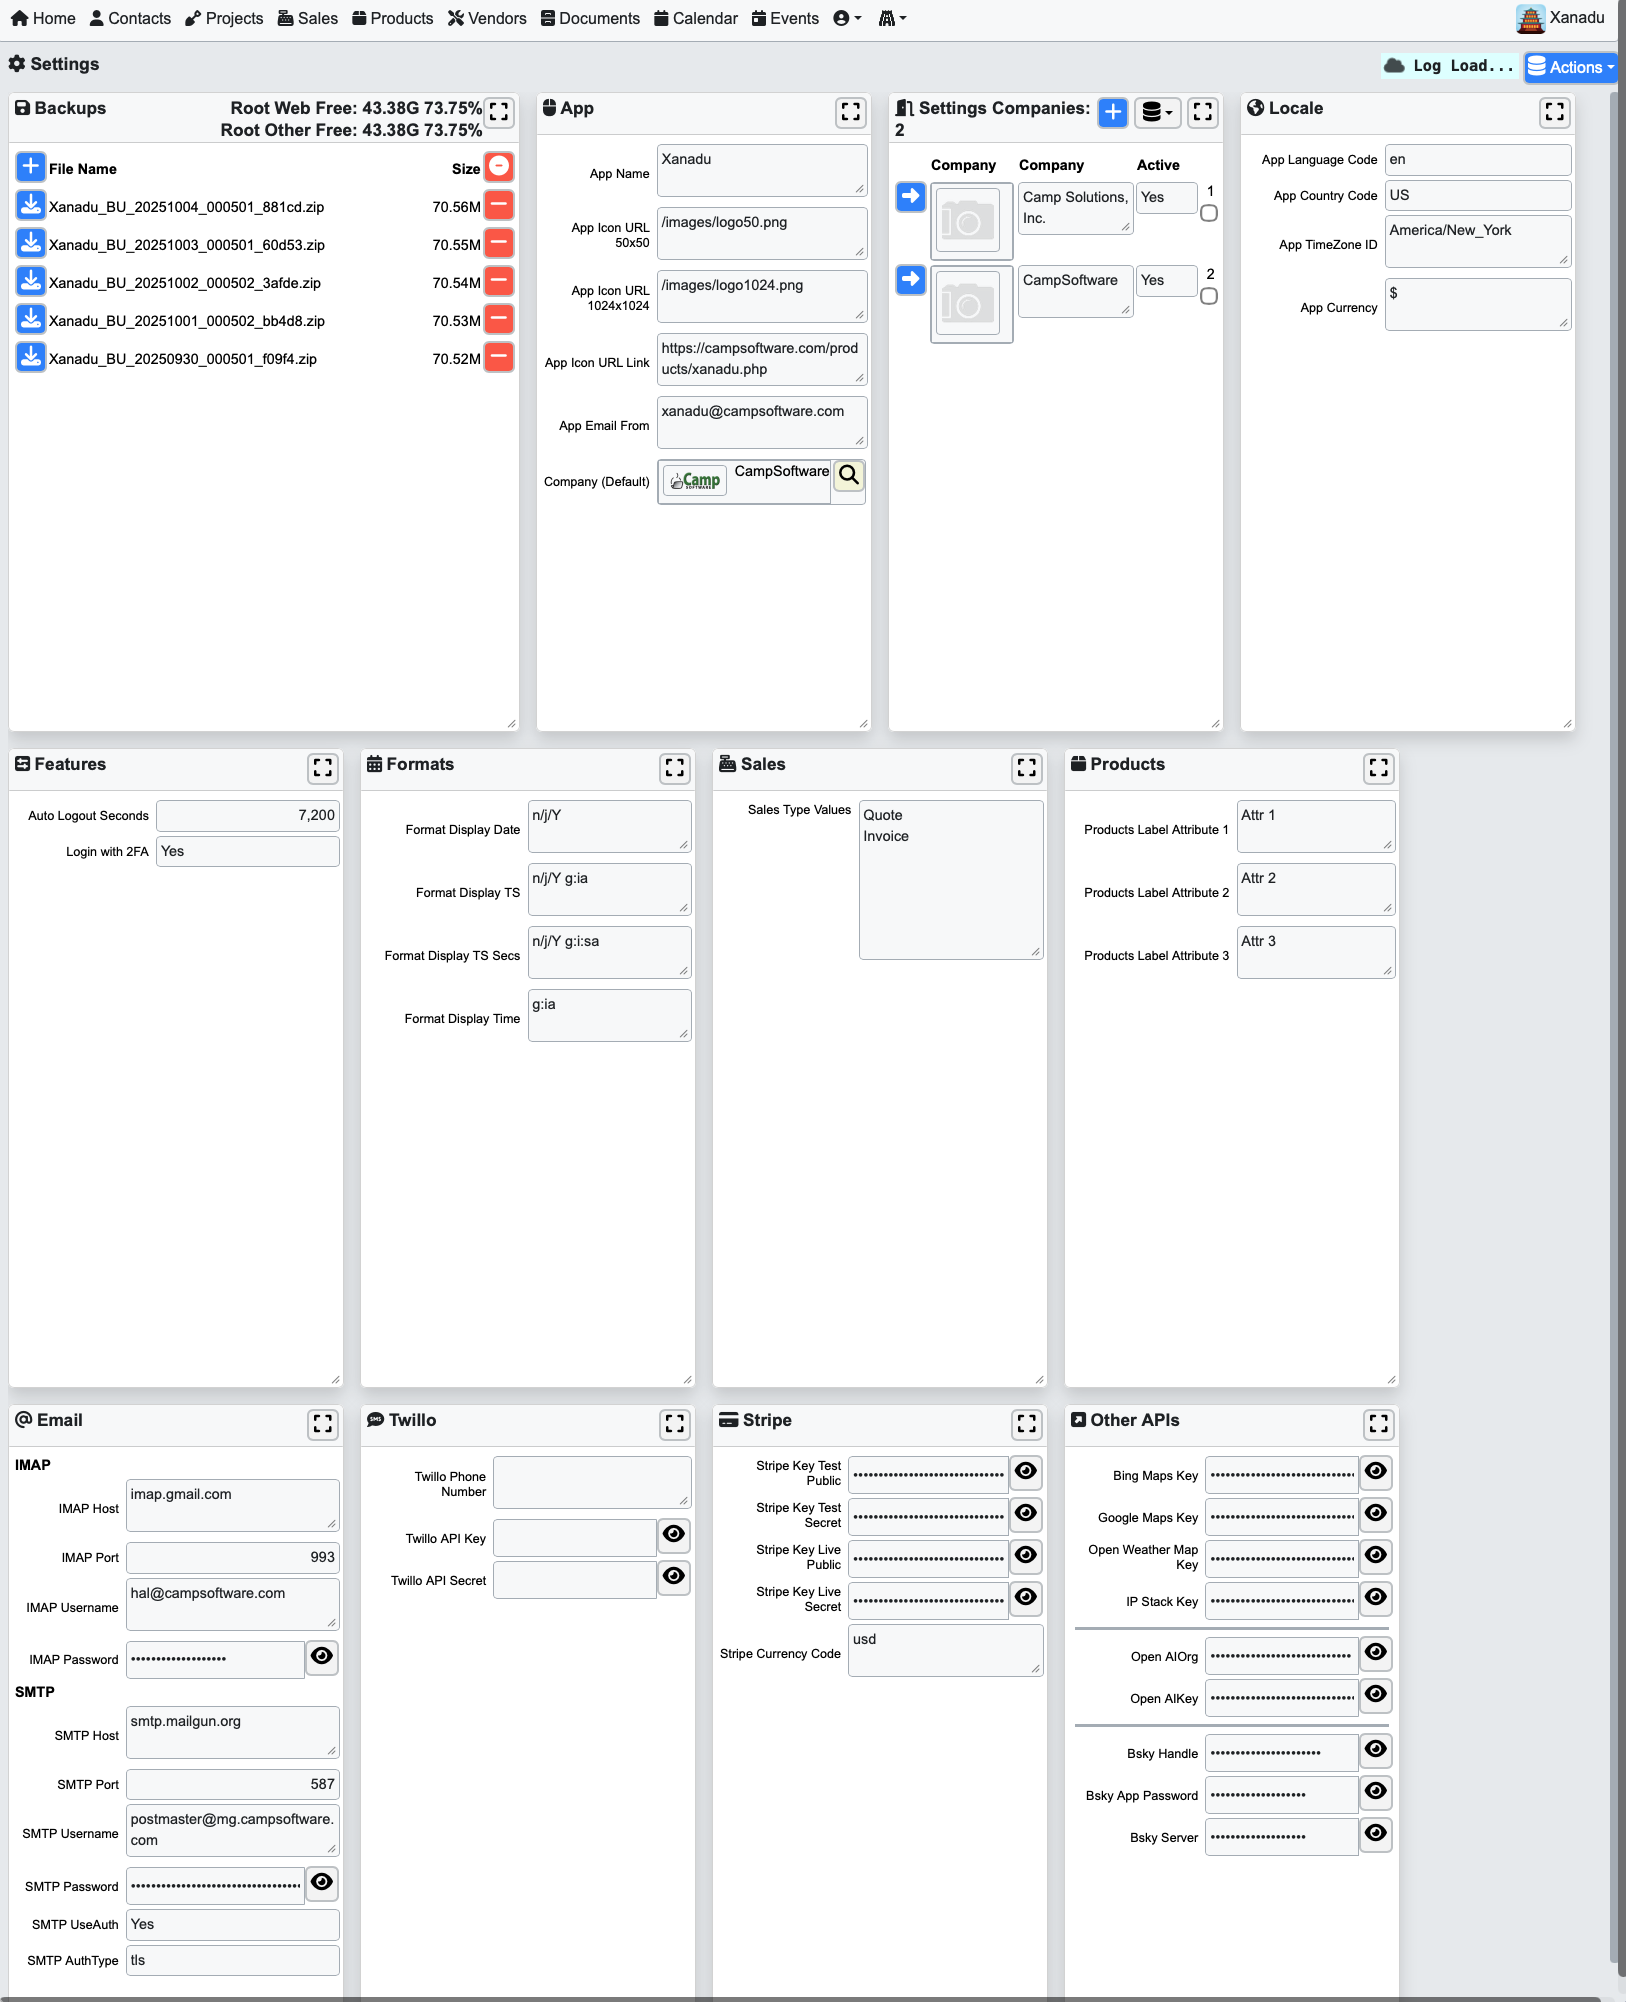Open the Calendar section
This screenshot has width=1626, height=2002.
(x=695, y=18)
